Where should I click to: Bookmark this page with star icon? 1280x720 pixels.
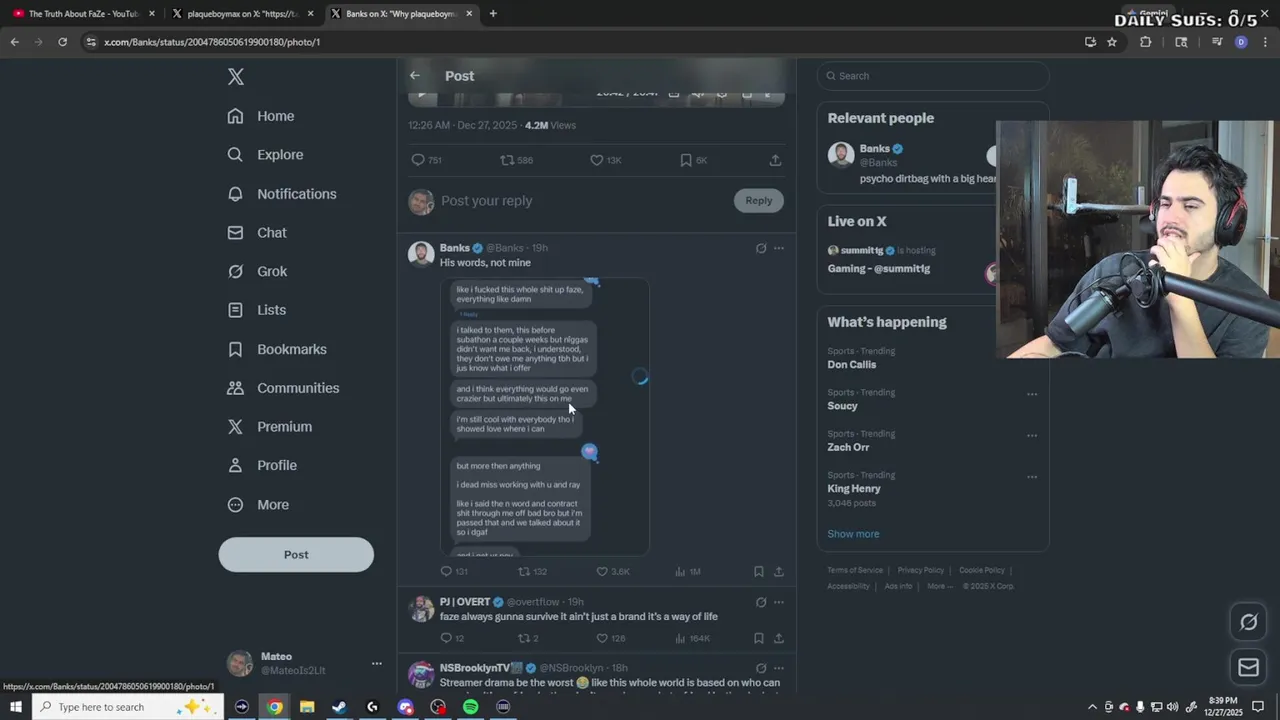click(1112, 42)
